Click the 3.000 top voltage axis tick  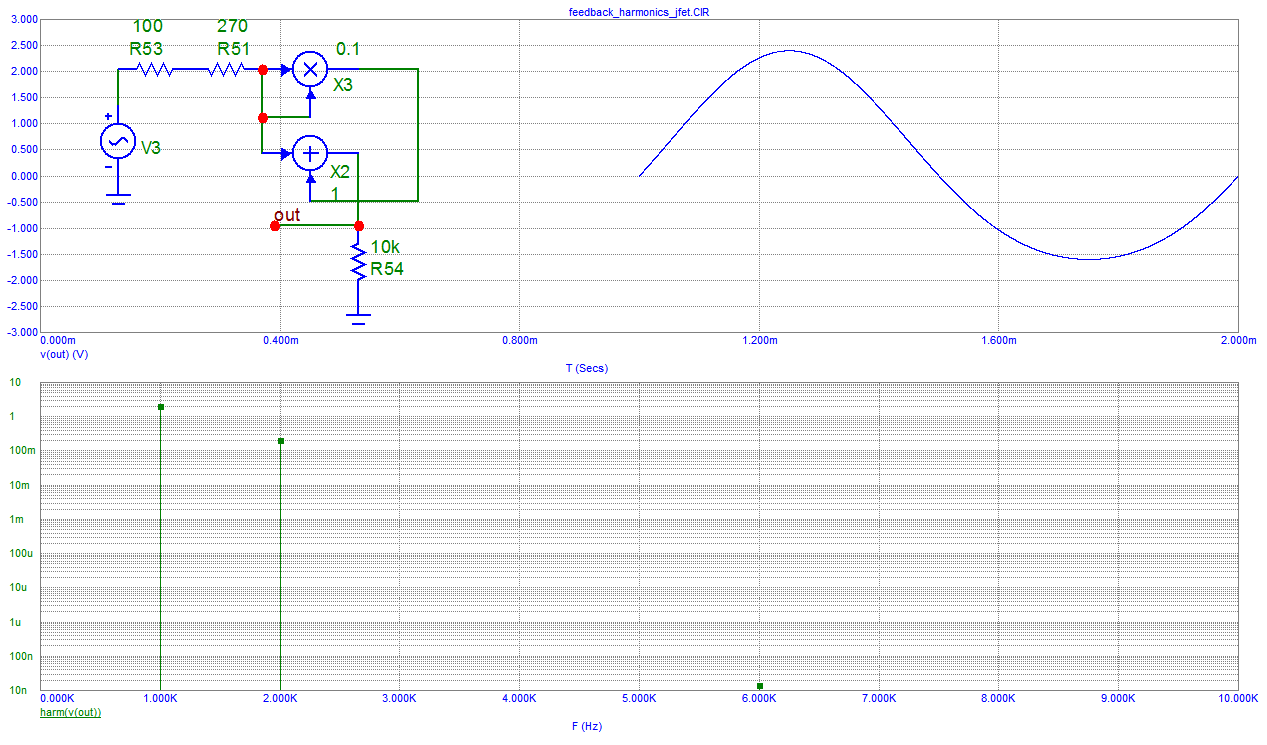pyautogui.click(x=22, y=20)
